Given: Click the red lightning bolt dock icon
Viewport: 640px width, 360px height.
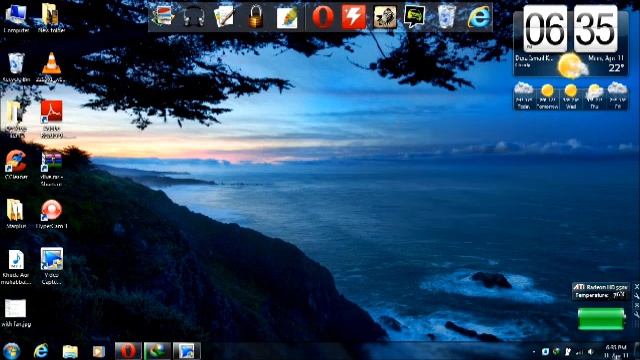Looking at the screenshot, I should tap(353, 17).
